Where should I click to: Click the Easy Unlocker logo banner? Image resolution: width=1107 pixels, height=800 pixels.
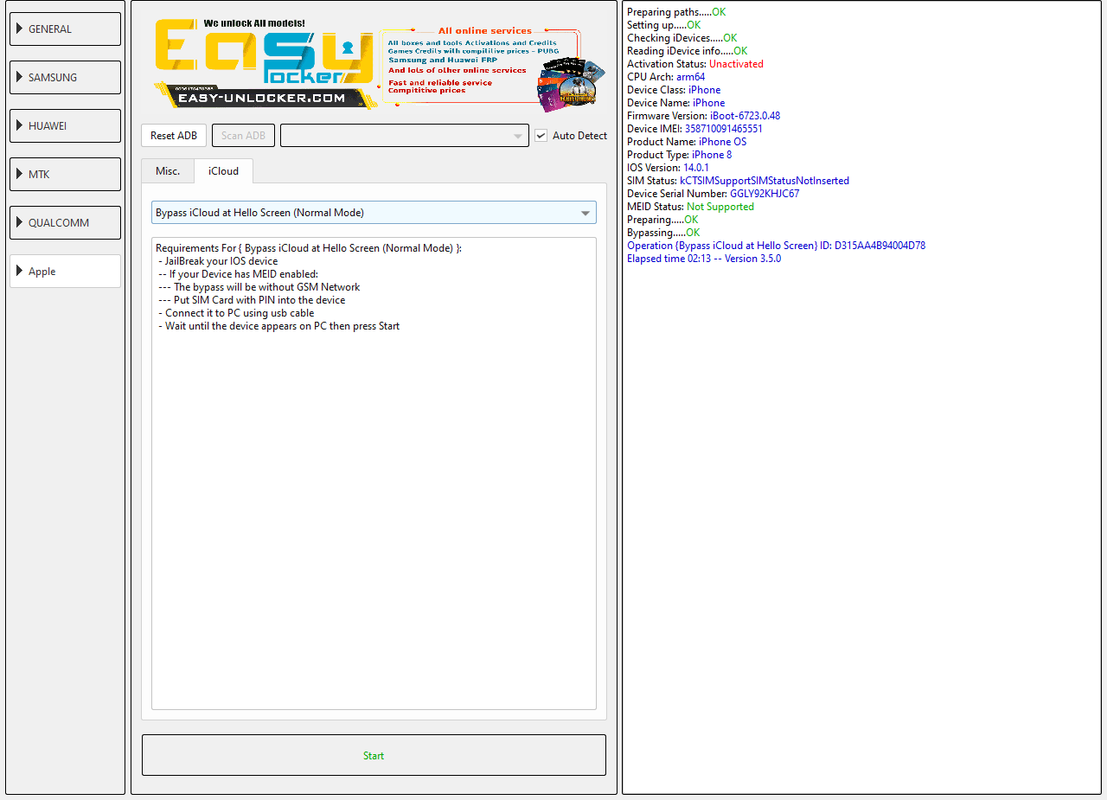[x=265, y=64]
